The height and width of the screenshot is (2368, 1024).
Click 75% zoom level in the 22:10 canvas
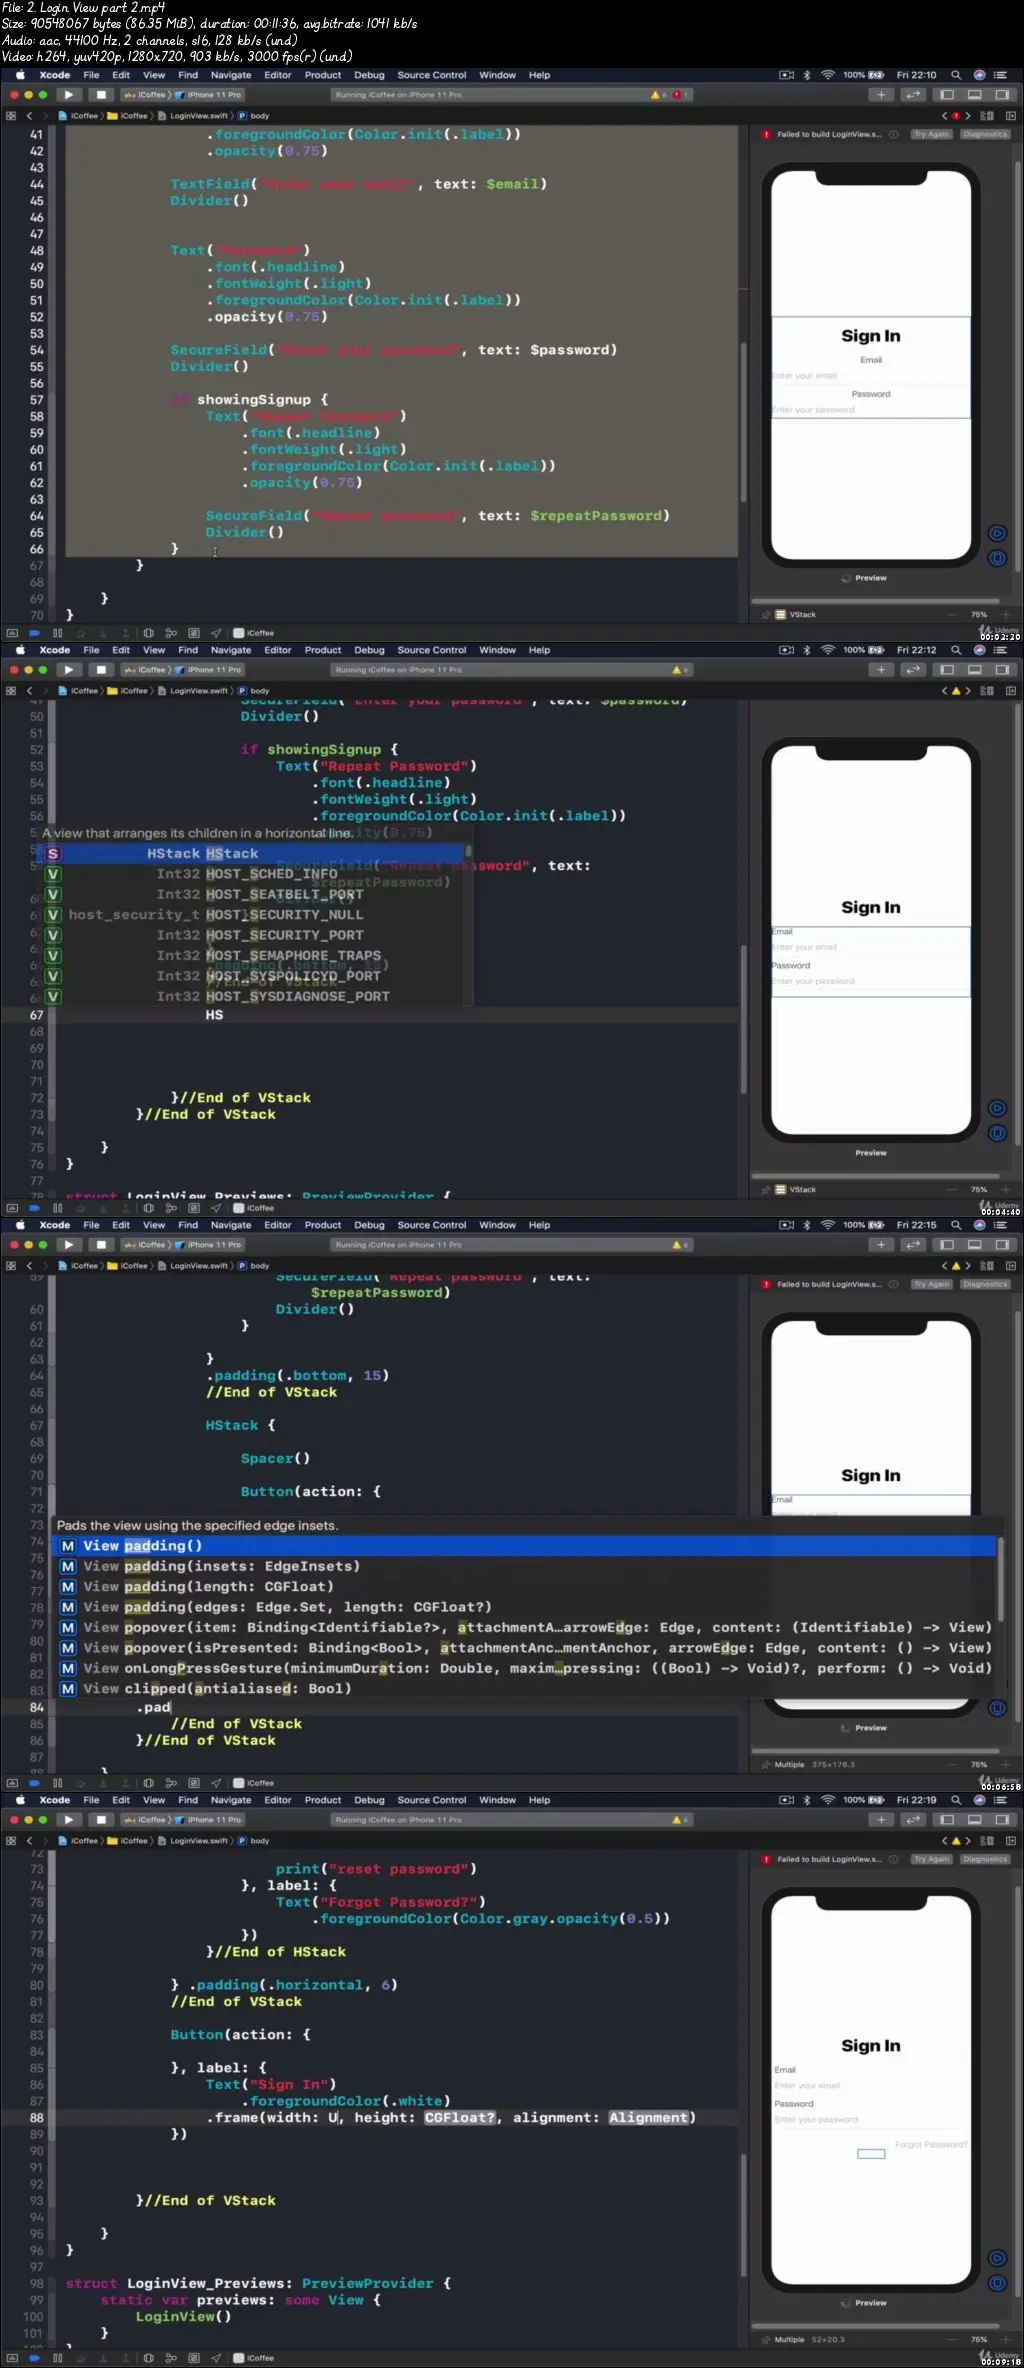978,615
